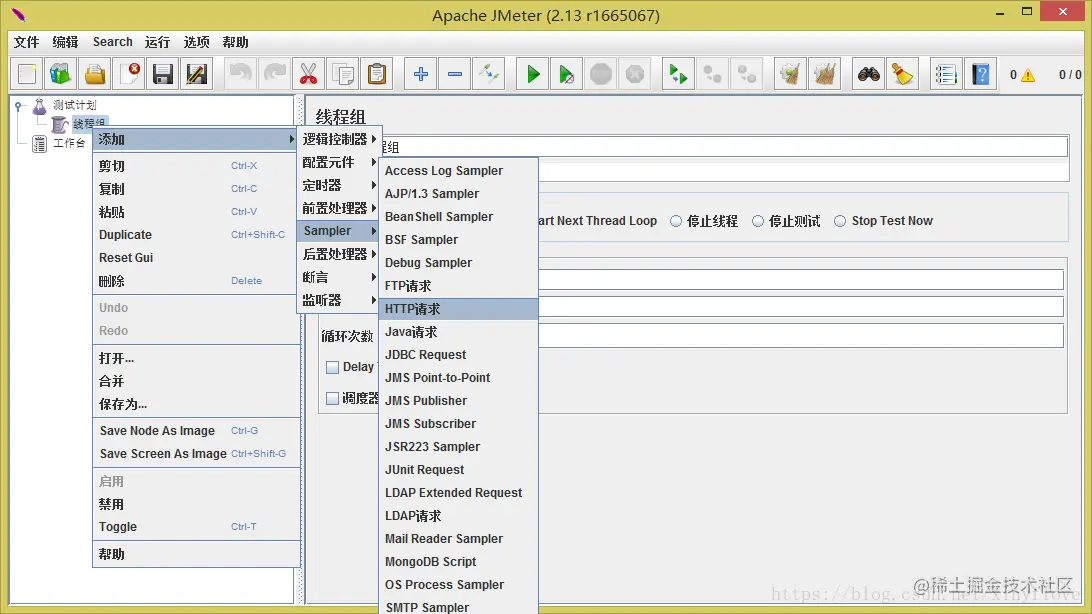The image size is (1092, 614).
Task: Start the test with green play icon
Action: click(x=533, y=74)
